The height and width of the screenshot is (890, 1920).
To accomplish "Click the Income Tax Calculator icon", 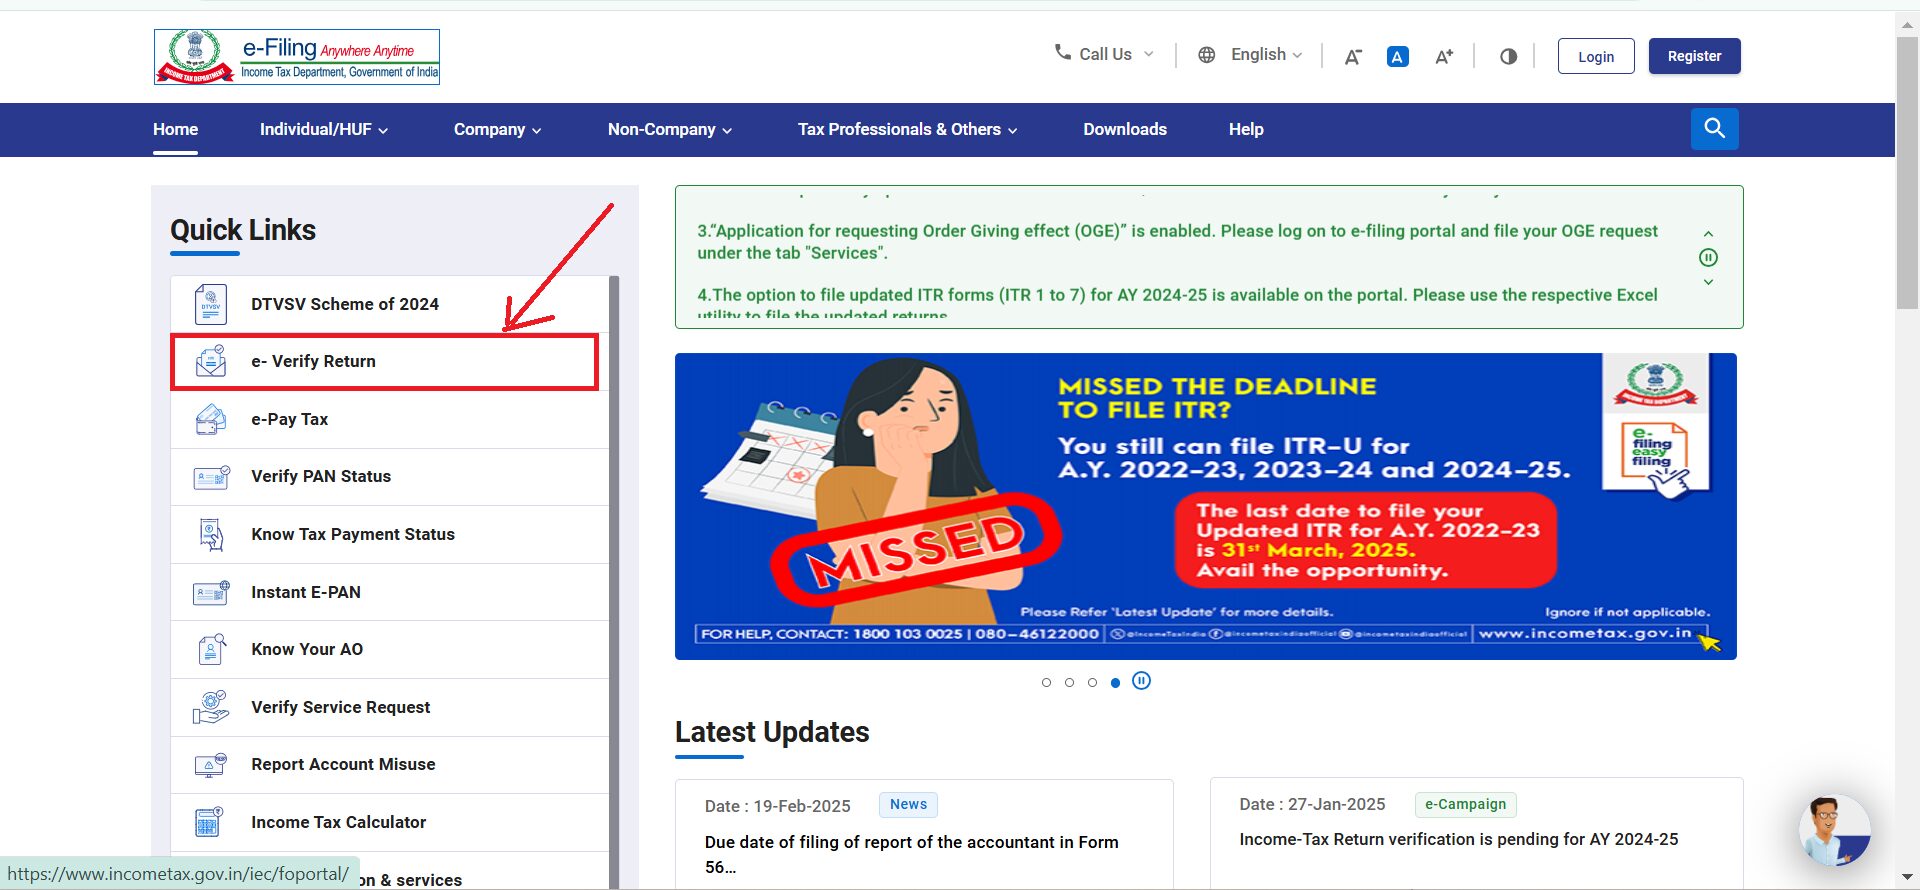I will pos(209,822).
